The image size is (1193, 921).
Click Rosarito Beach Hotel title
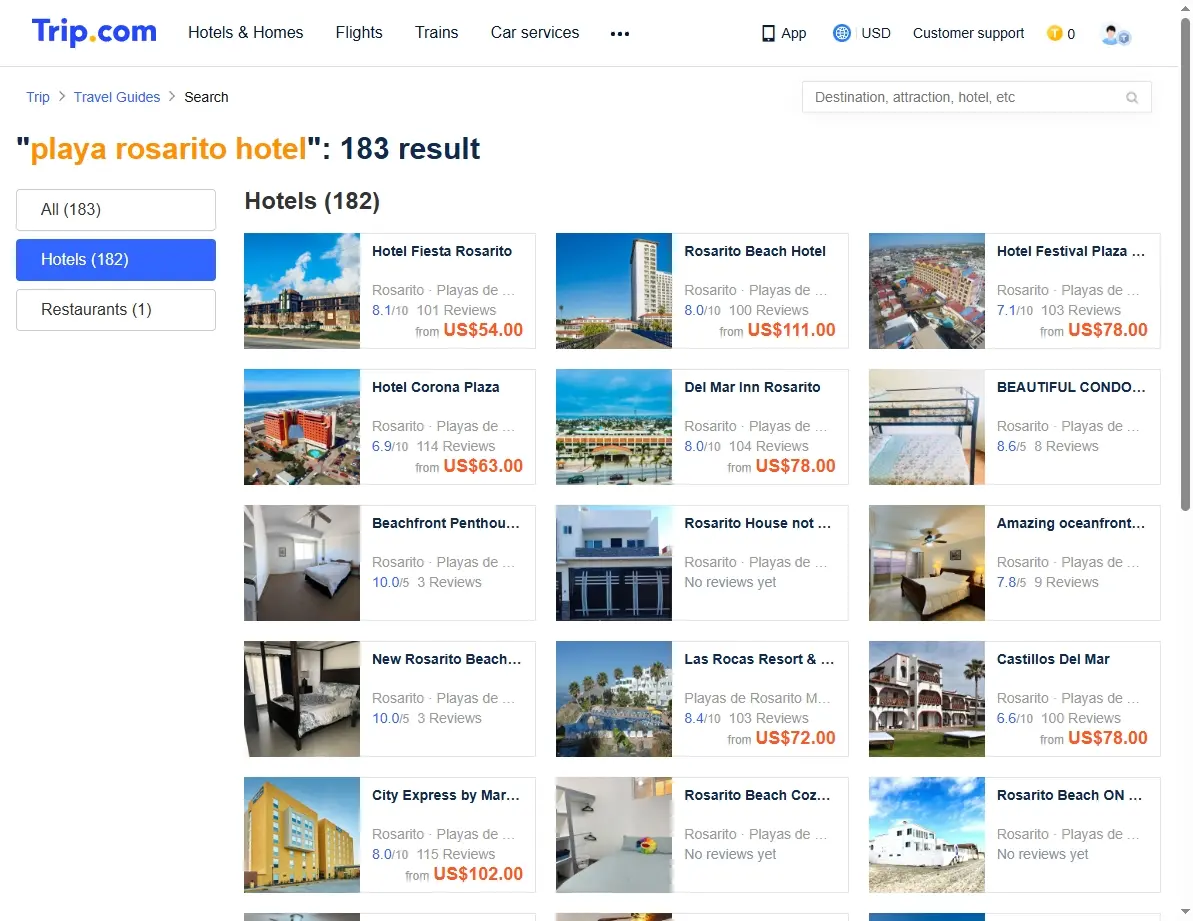pos(755,251)
